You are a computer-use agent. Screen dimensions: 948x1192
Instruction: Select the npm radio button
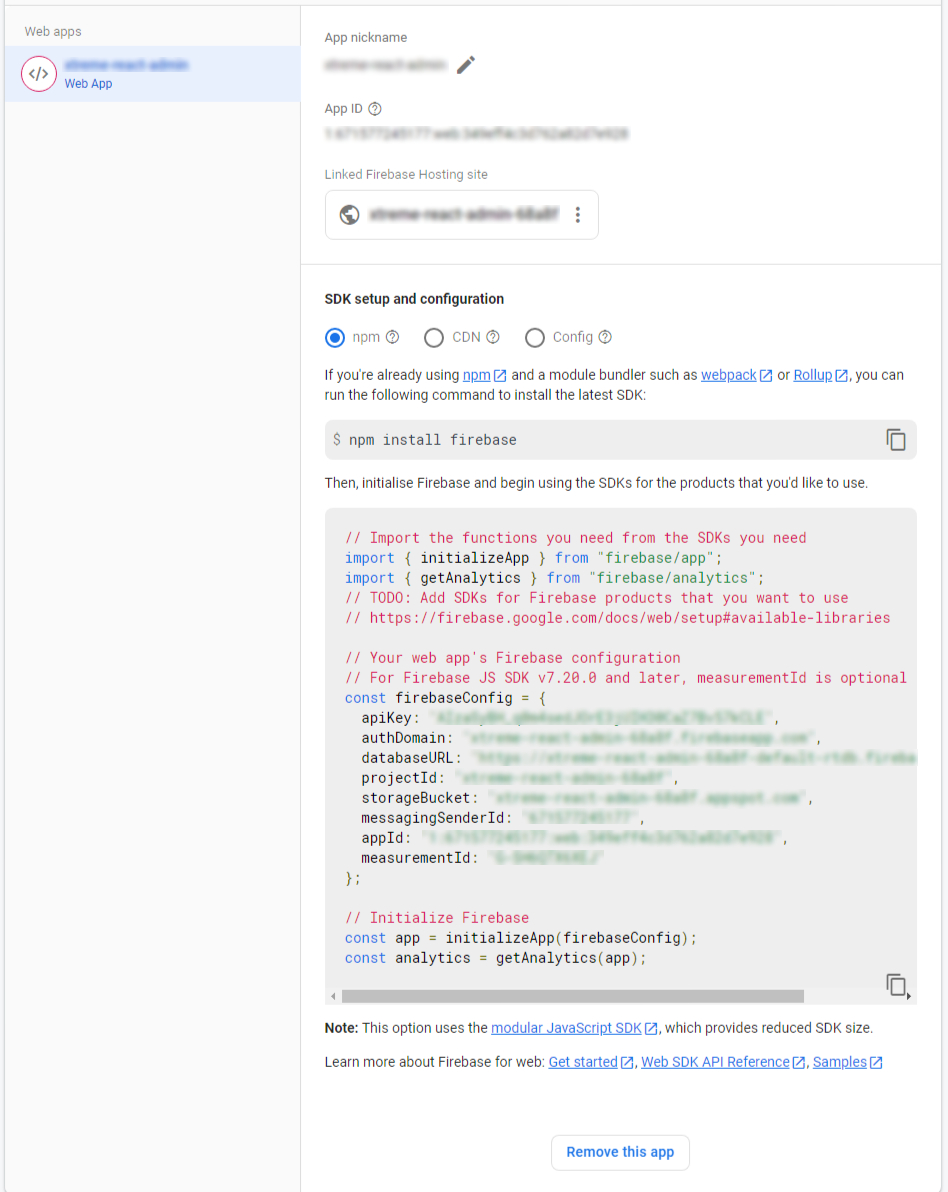335,337
